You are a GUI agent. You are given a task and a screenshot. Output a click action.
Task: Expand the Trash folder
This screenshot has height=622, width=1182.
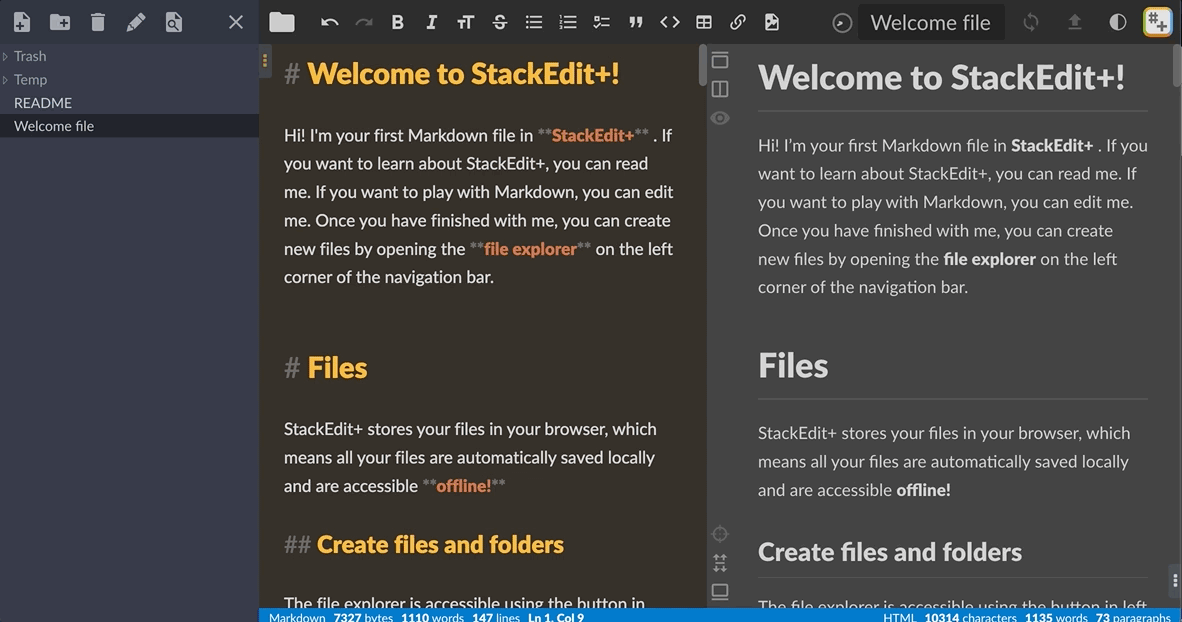(x=5, y=57)
